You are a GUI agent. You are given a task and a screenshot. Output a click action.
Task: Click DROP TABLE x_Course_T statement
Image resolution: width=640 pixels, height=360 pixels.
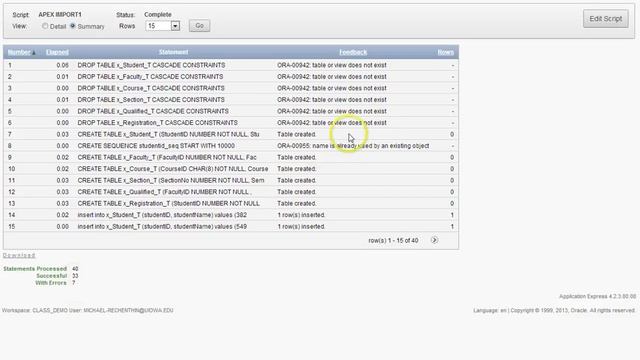click(x=151, y=88)
